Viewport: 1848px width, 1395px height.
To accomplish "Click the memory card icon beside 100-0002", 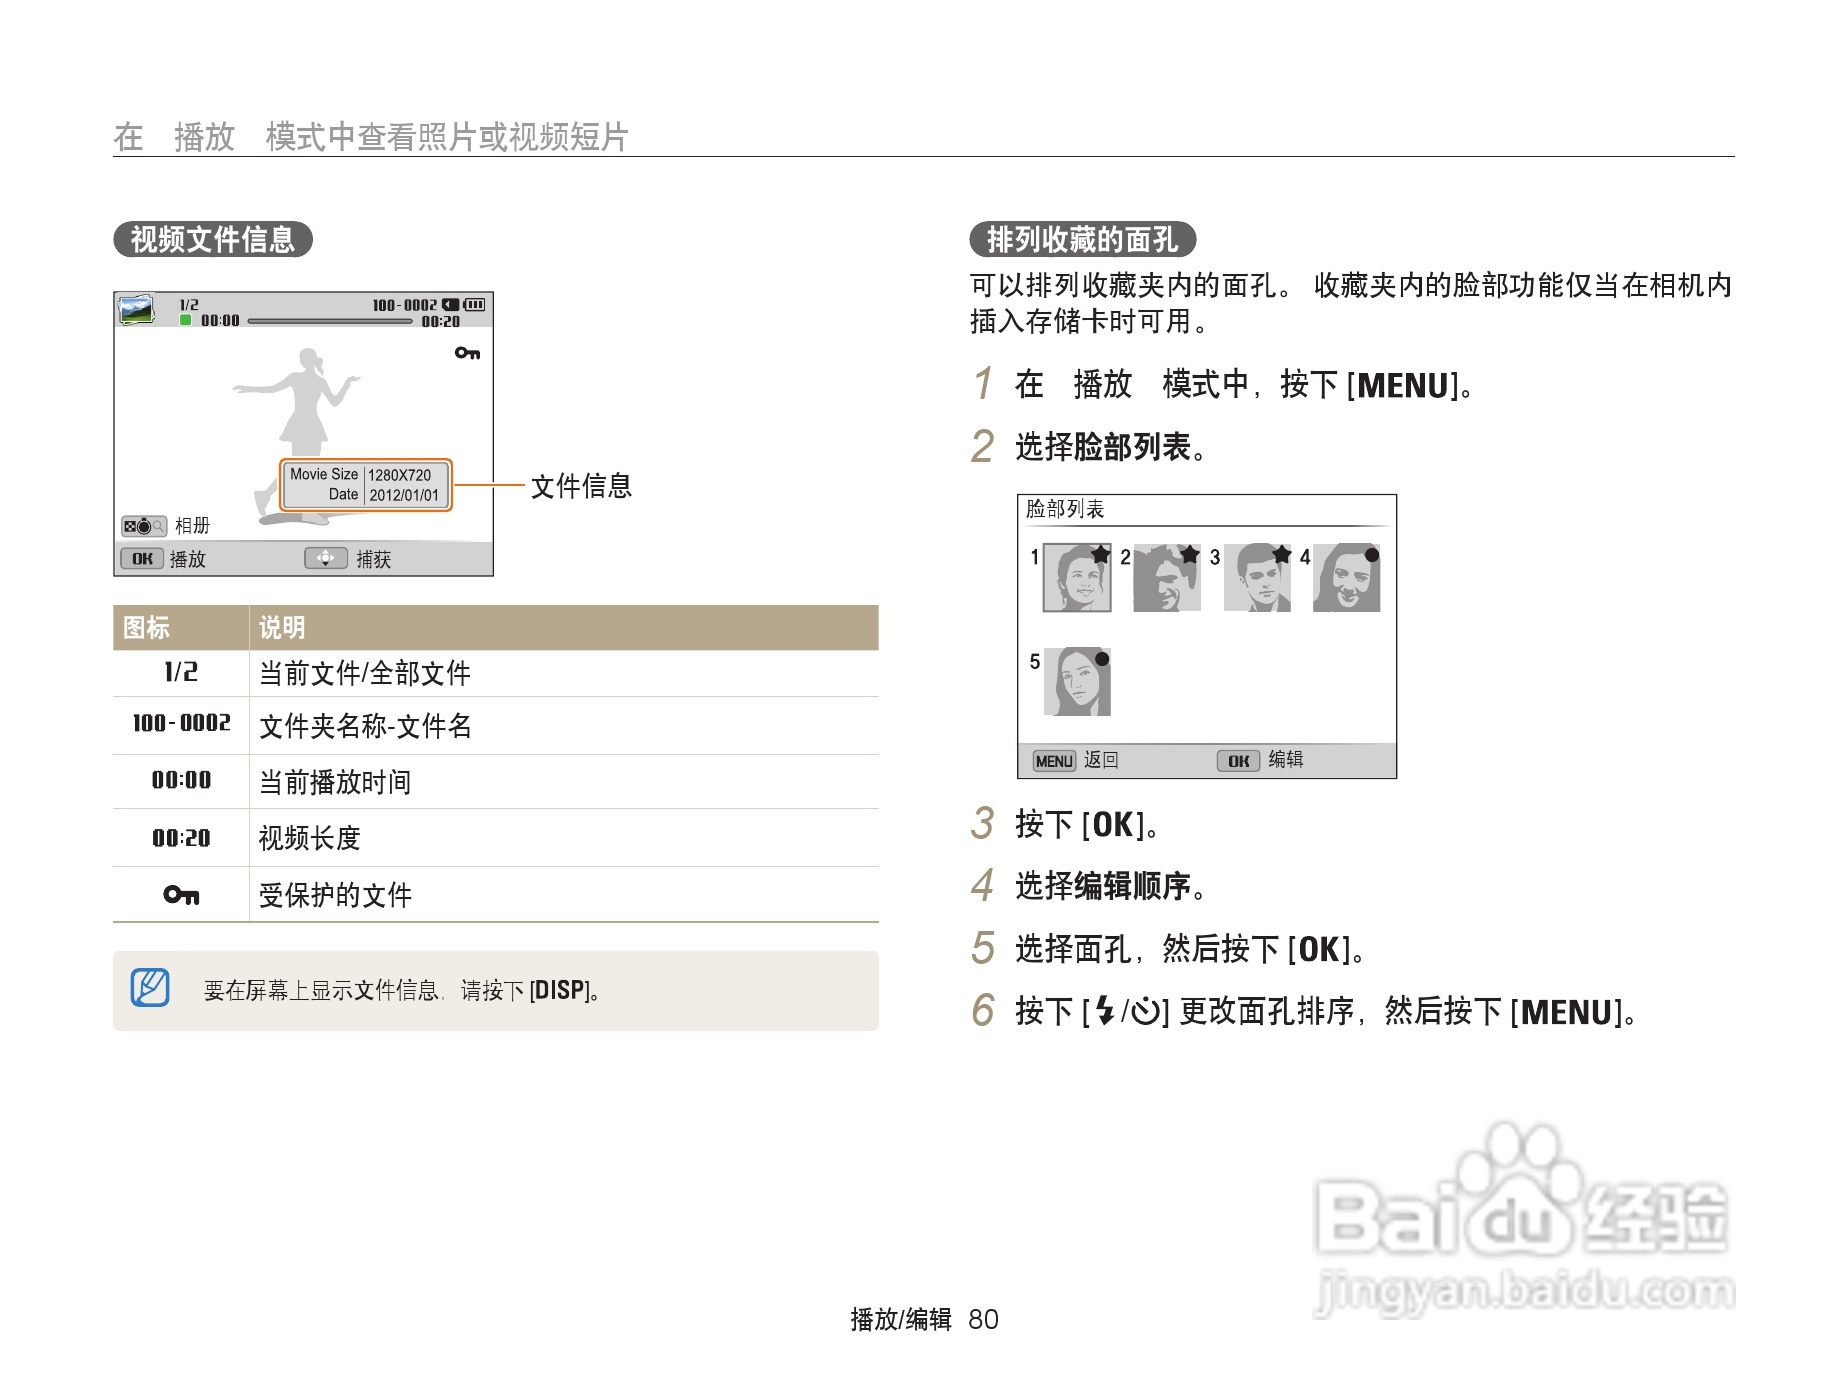I will pos(451,304).
